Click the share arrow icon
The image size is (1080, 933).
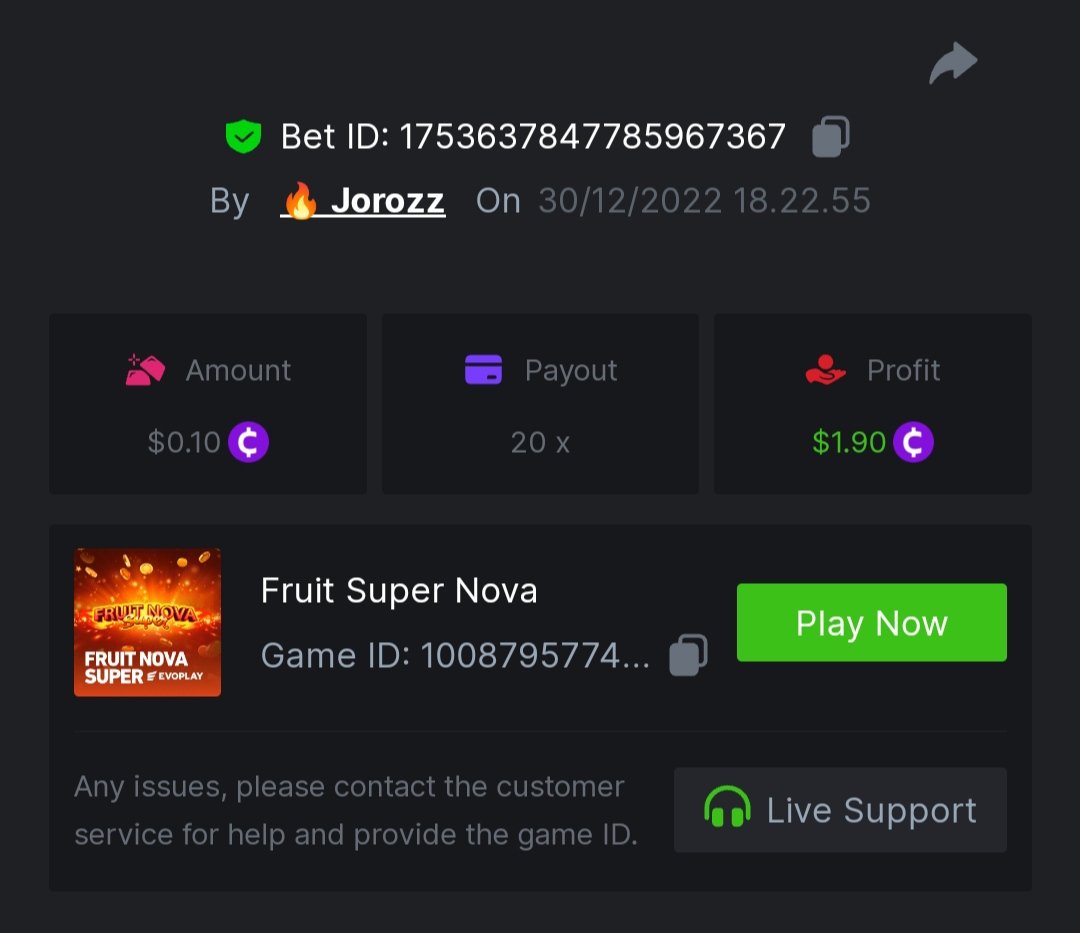point(952,63)
